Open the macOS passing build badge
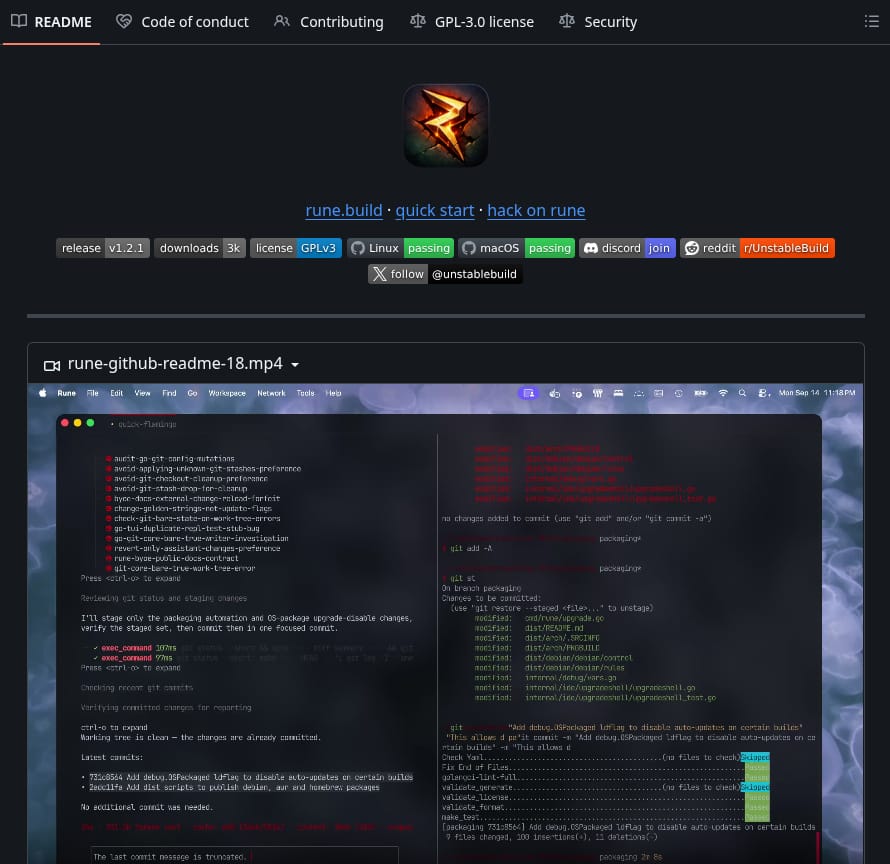890x864 pixels. [517, 248]
